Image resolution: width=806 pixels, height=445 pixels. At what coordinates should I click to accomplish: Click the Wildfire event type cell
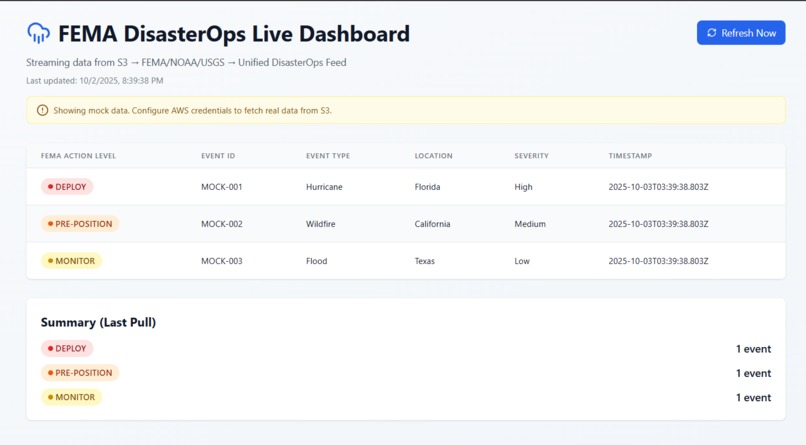click(321, 224)
